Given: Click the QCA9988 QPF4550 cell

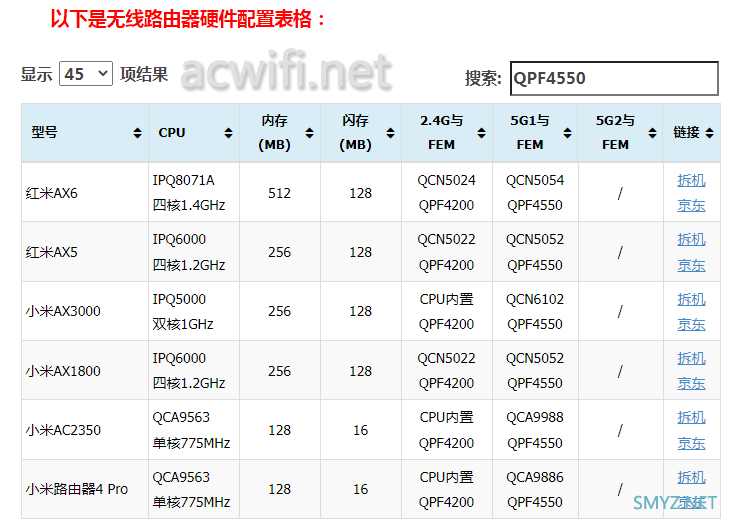Looking at the screenshot, I should [x=535, y=430].
